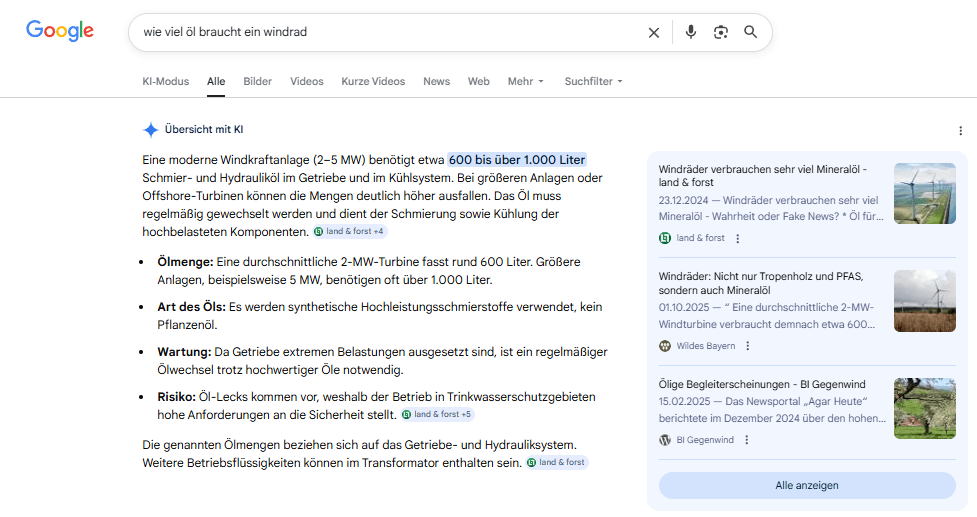This screenshot has height=517, width=977.
Task: Click the Google logo
Action: tap(60, 32)
